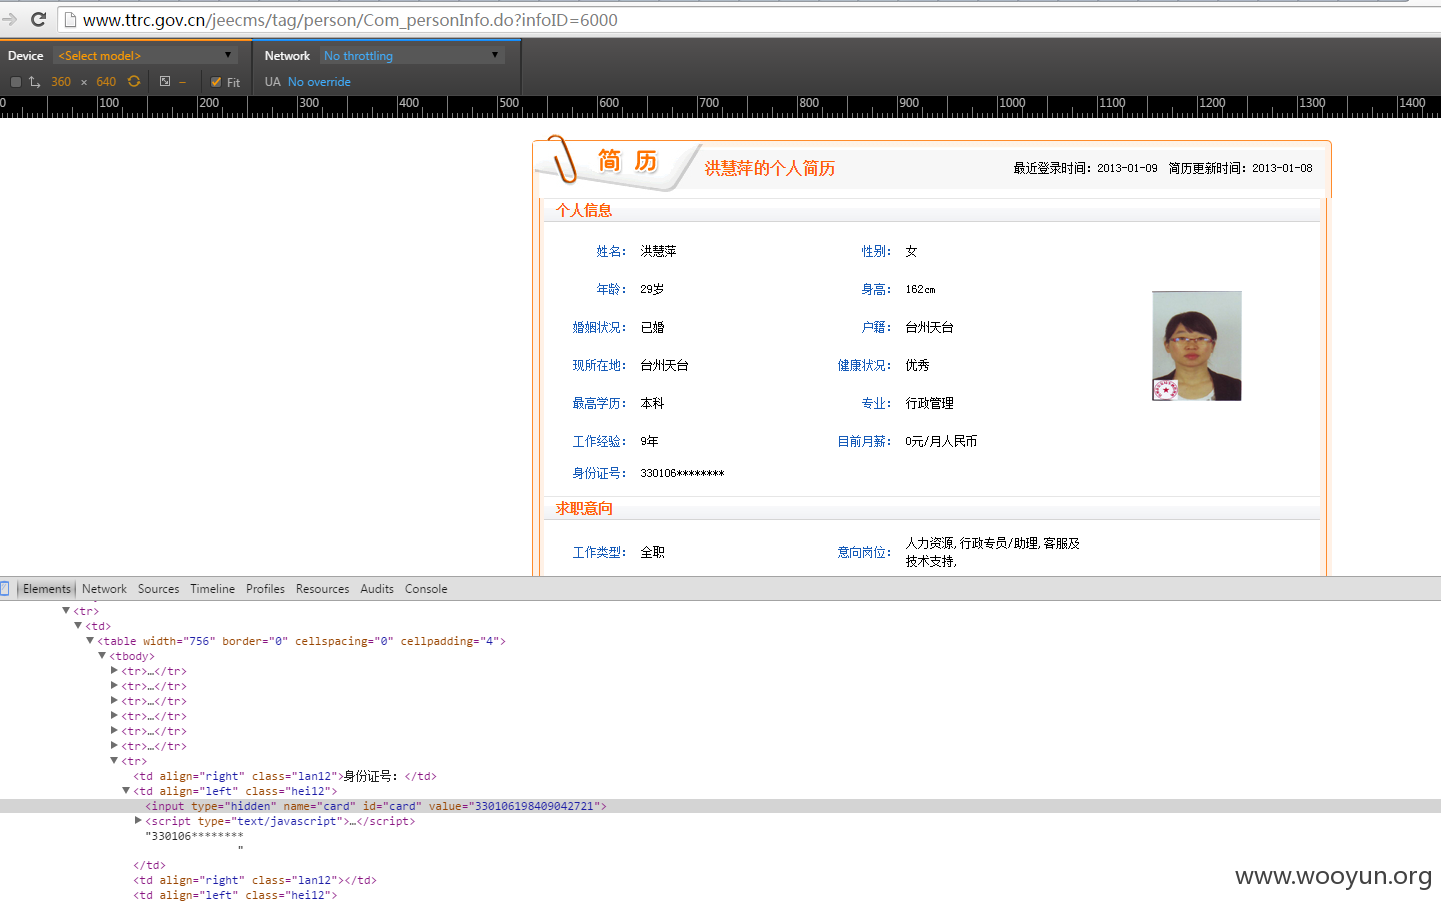Switch to the Elements tab
Viewport: 1441px width, 905px height.
(47, 589)
